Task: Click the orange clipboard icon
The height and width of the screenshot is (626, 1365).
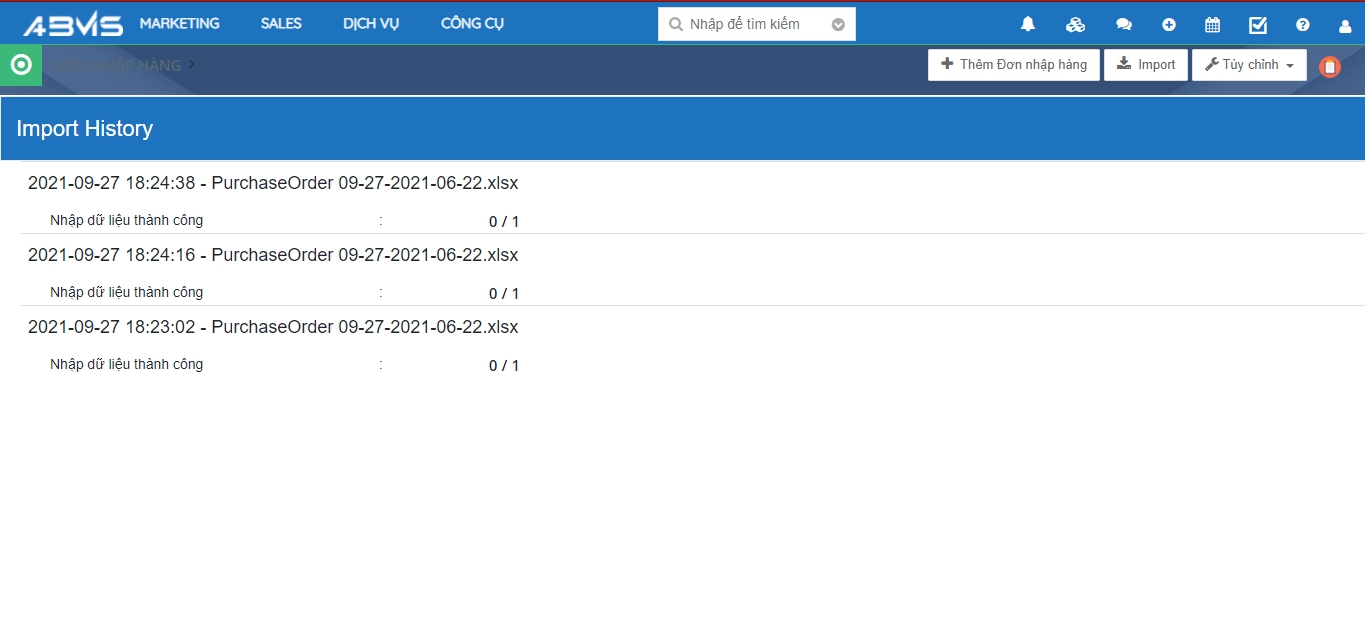Action: coord(1329,67)
